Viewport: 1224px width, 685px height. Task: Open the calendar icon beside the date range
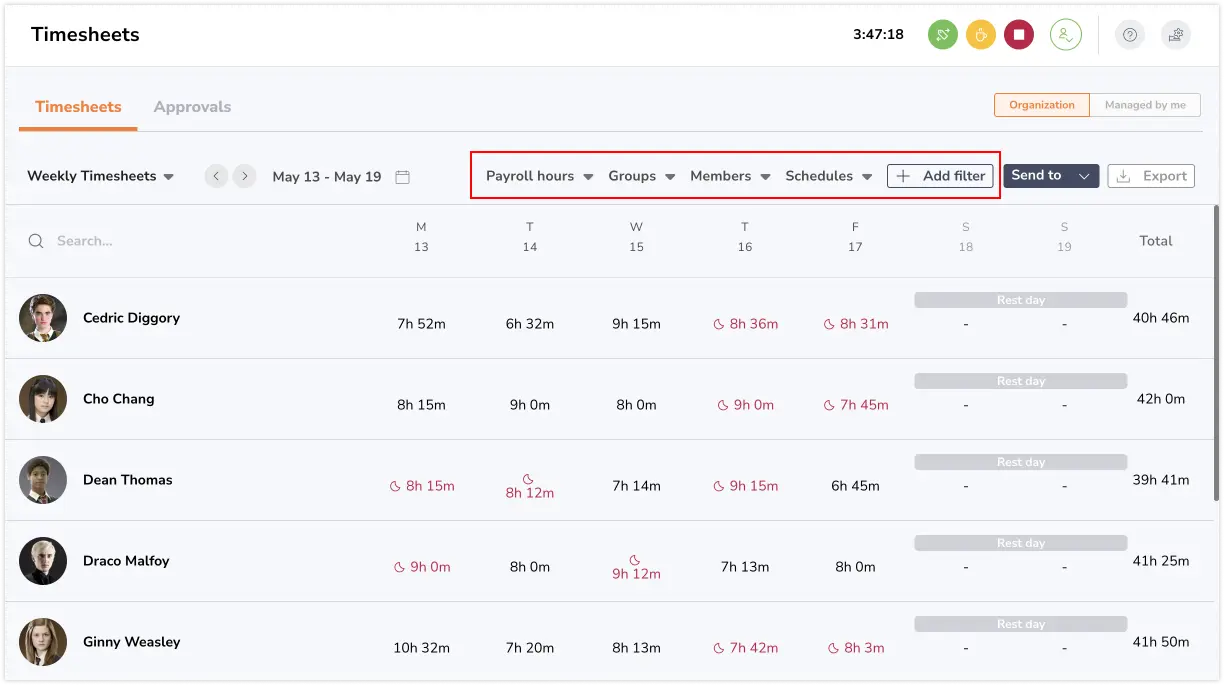pos(402,175)
